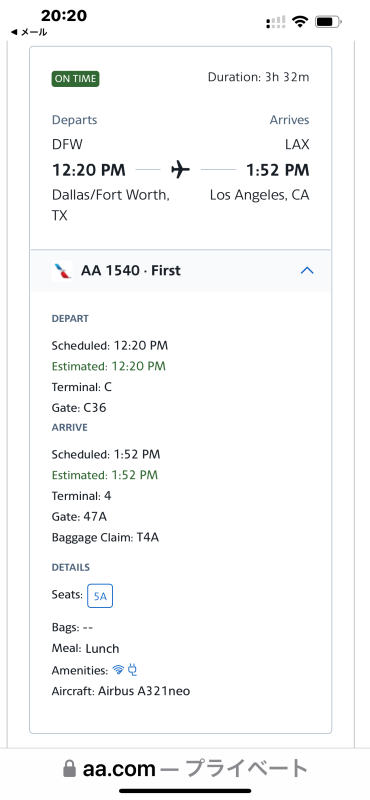This screenshot has width=370, height=800.
Task: Tap the power outlet amenity icon
Action: click(x=133, y=670)
